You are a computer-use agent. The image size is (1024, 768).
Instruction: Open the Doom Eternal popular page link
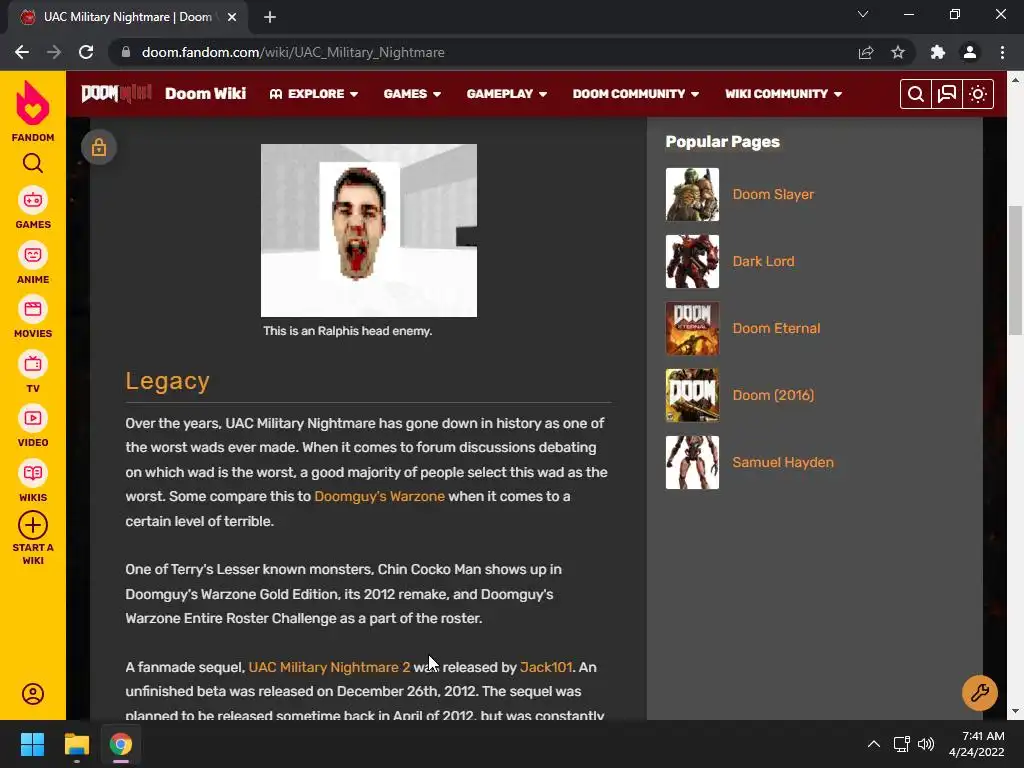tap(776, 328)
